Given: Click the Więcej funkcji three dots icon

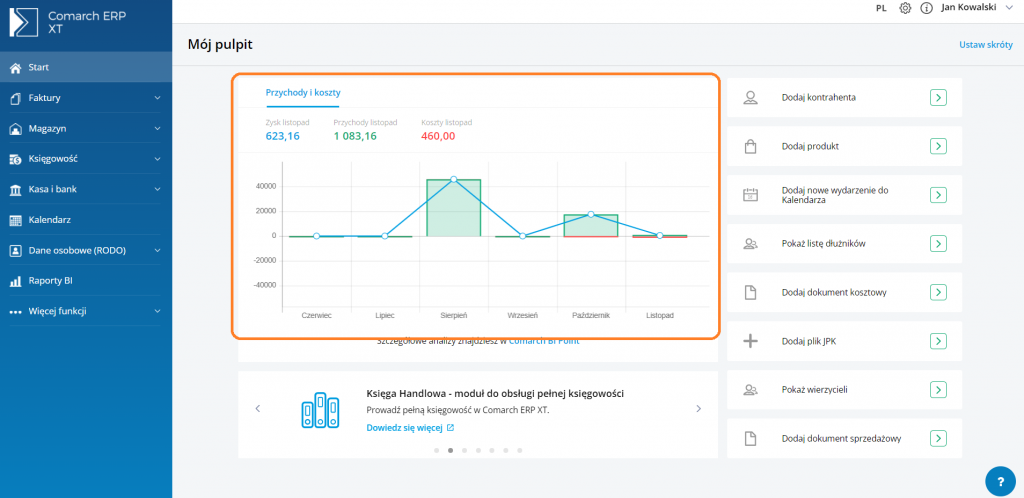Looking at the screenshot, I should [x=16, y=312].
